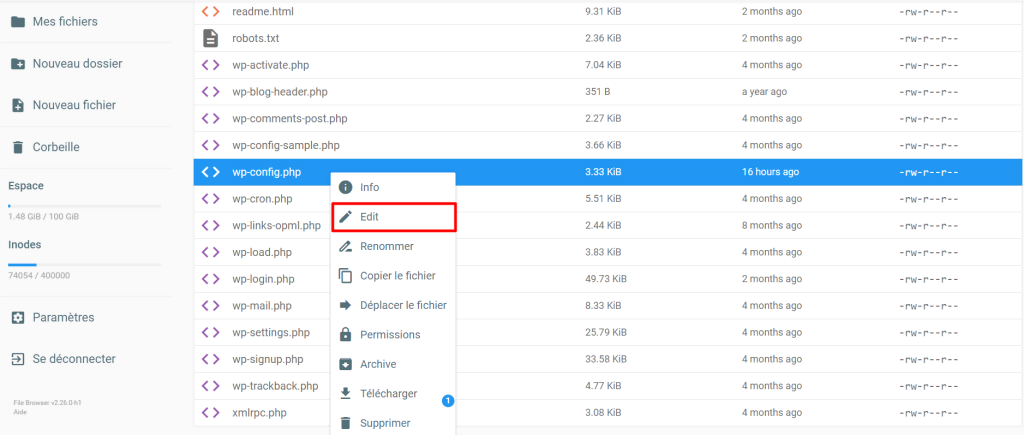Image resolution: width=1024 pixels, height=435 pixels.
Task: Select the robots.txt file name
Action: 255,38
